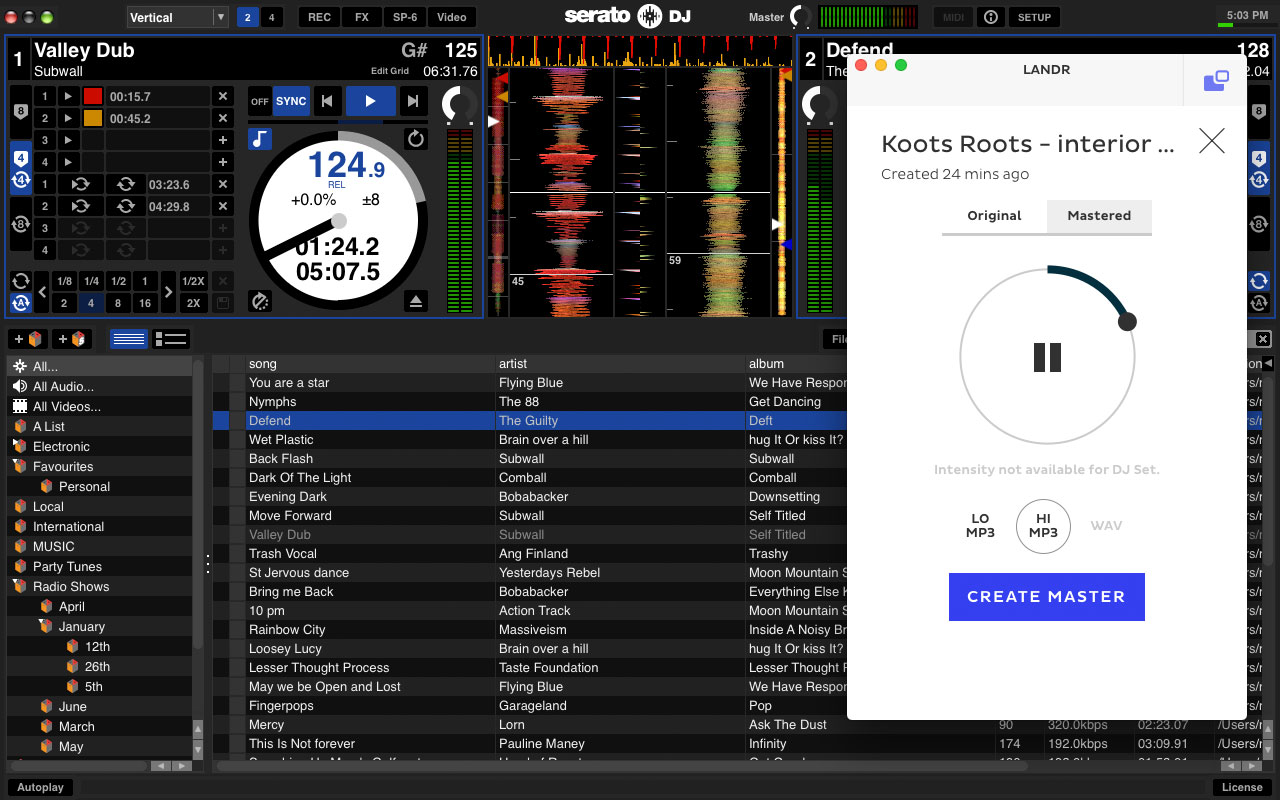Eject the track from deck 1
The width and height of the screenshot is (1280, 800).
(x=416, y=300)
